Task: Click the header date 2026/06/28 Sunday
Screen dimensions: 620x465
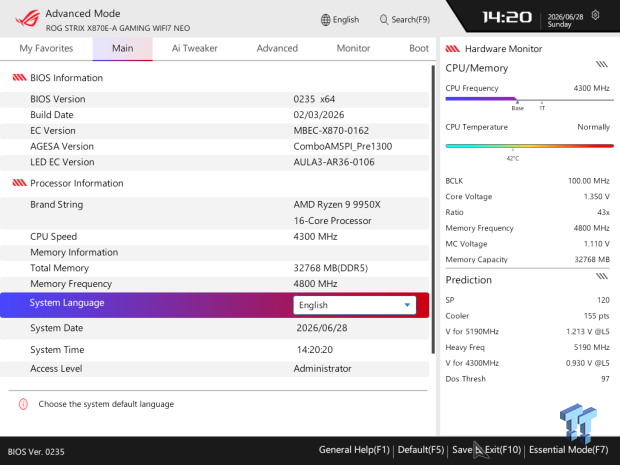Action: [565, 21]
